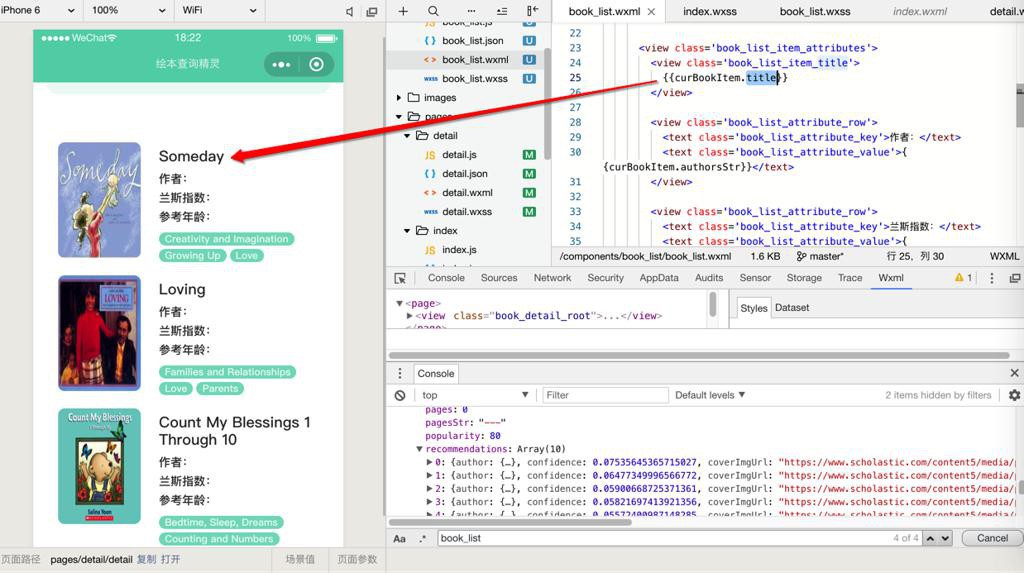Screen dimensions: 1024x573
Task: Click the add new file plus icon
Action: point(403,11)
